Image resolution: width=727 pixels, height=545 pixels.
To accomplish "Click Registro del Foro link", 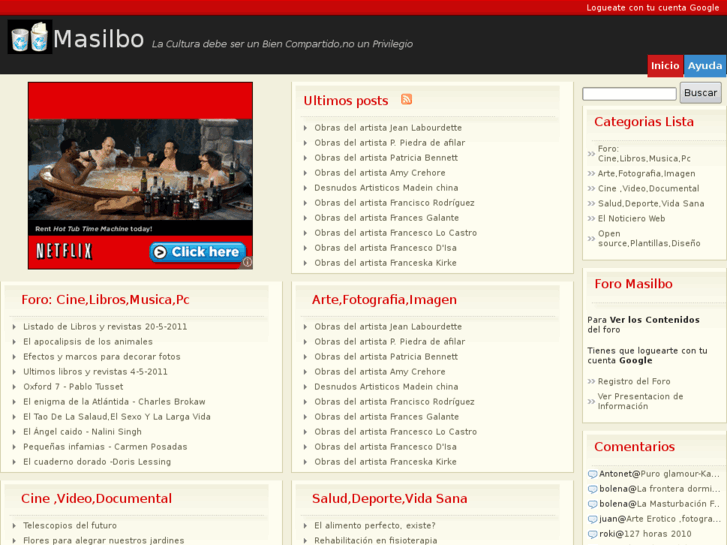I will [634, 381].
